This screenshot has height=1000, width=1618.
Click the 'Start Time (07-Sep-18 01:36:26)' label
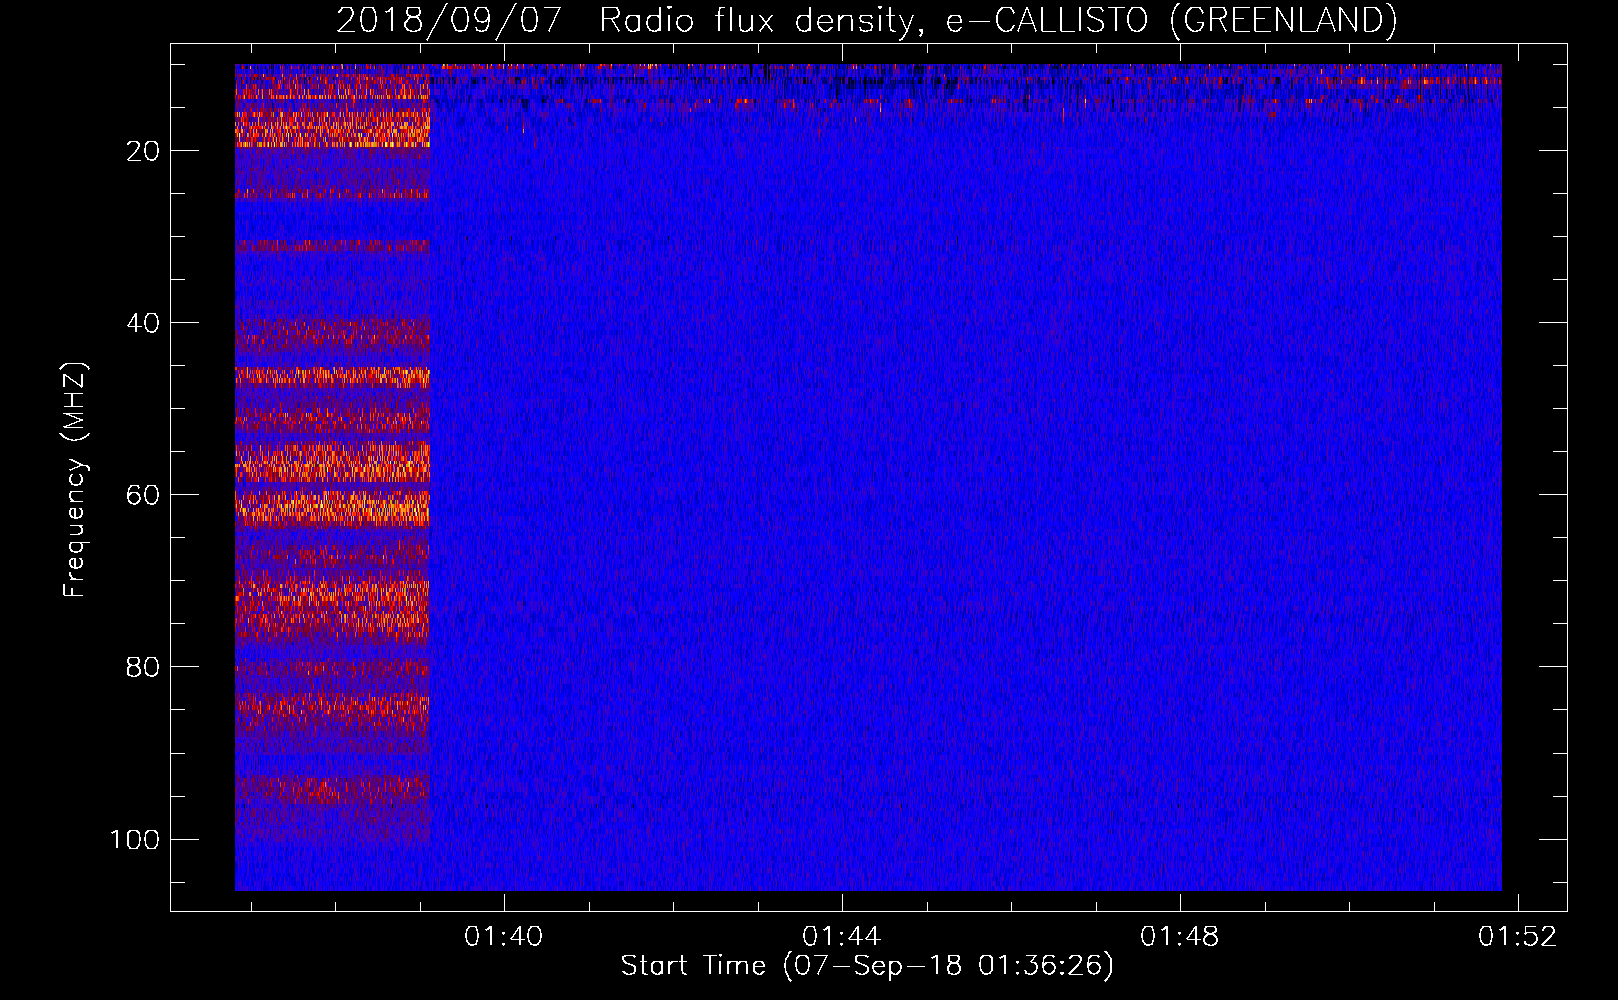(x=867, y=966)
